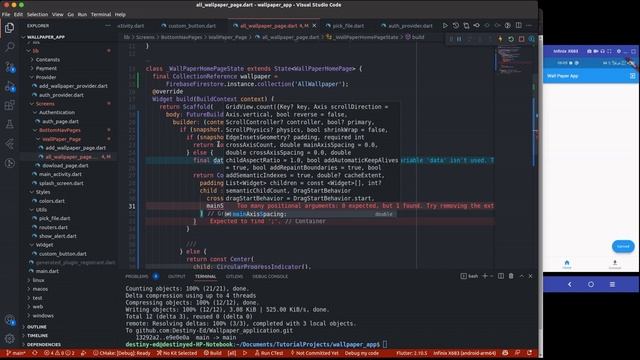Open the Search view in activity bar
The height and width of the screenshot is (360, 640).
(9, 47)
